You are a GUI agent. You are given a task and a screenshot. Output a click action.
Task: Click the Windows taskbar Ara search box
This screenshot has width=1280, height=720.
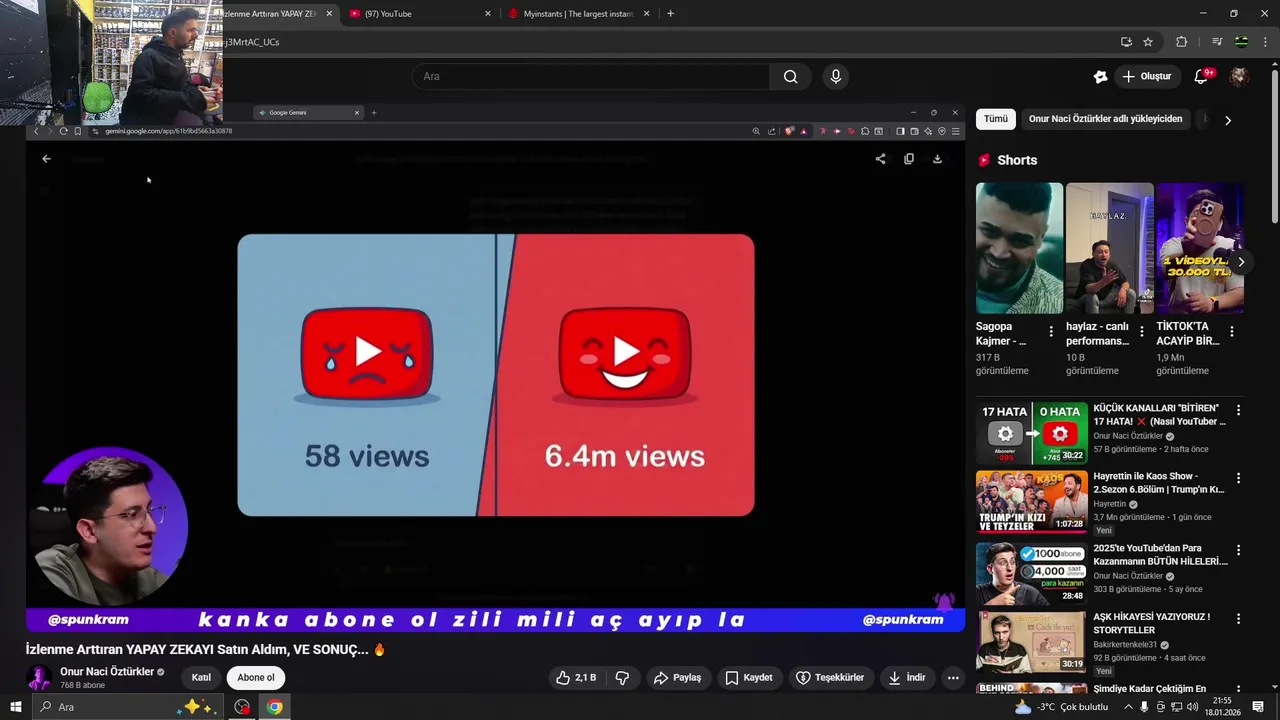point(128,707)
